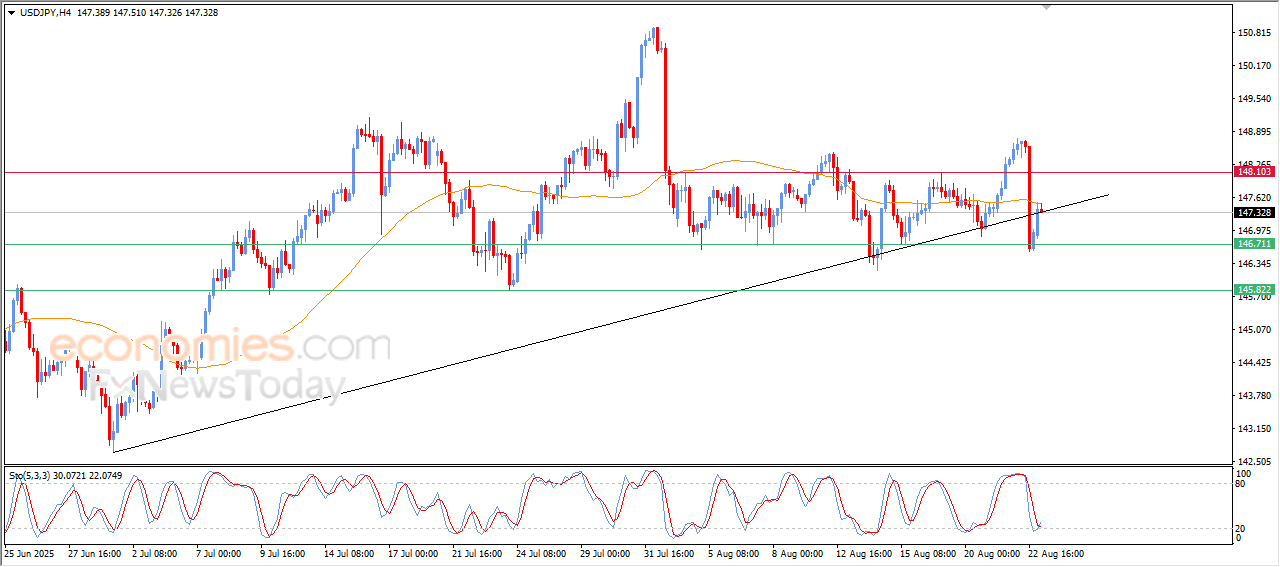Screen dimensions: 1280x567
Task: Click the 148.895 price axis value
Action: coord(1254,132)
